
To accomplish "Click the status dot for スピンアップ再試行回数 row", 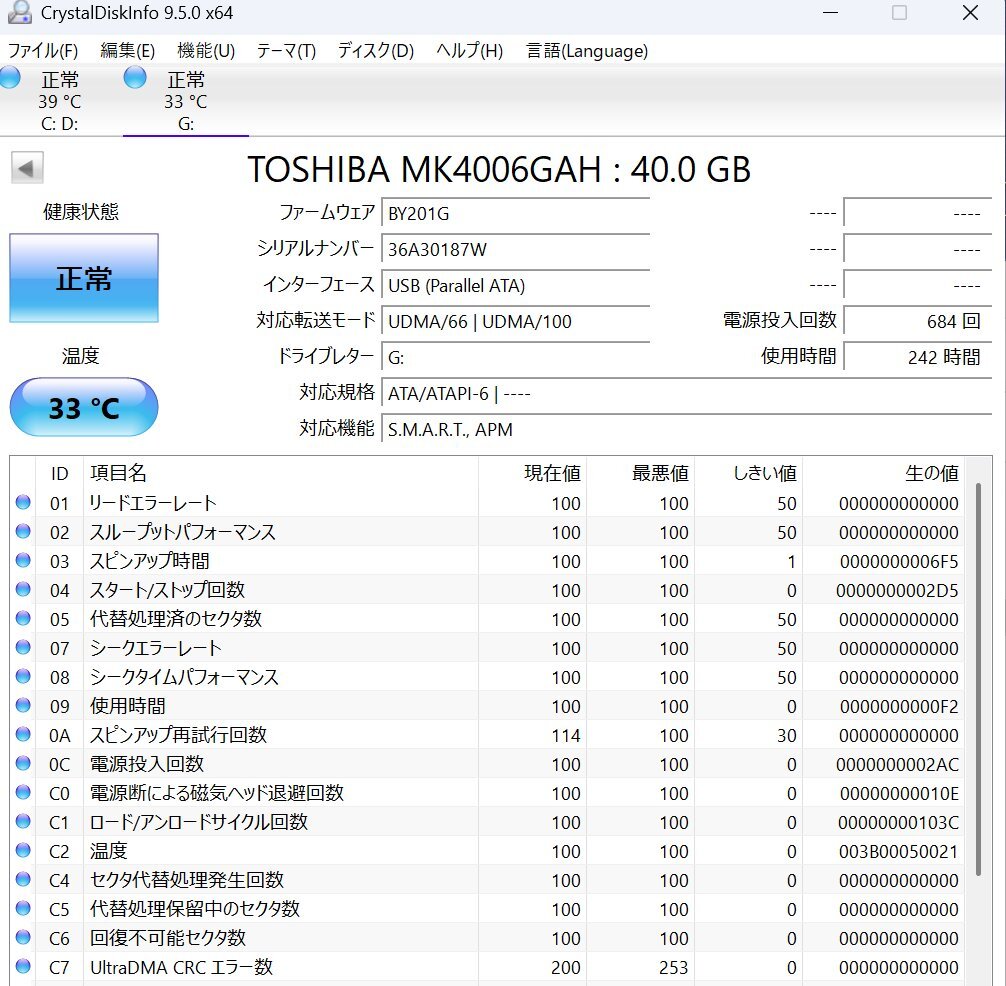I will coord(23,734).
